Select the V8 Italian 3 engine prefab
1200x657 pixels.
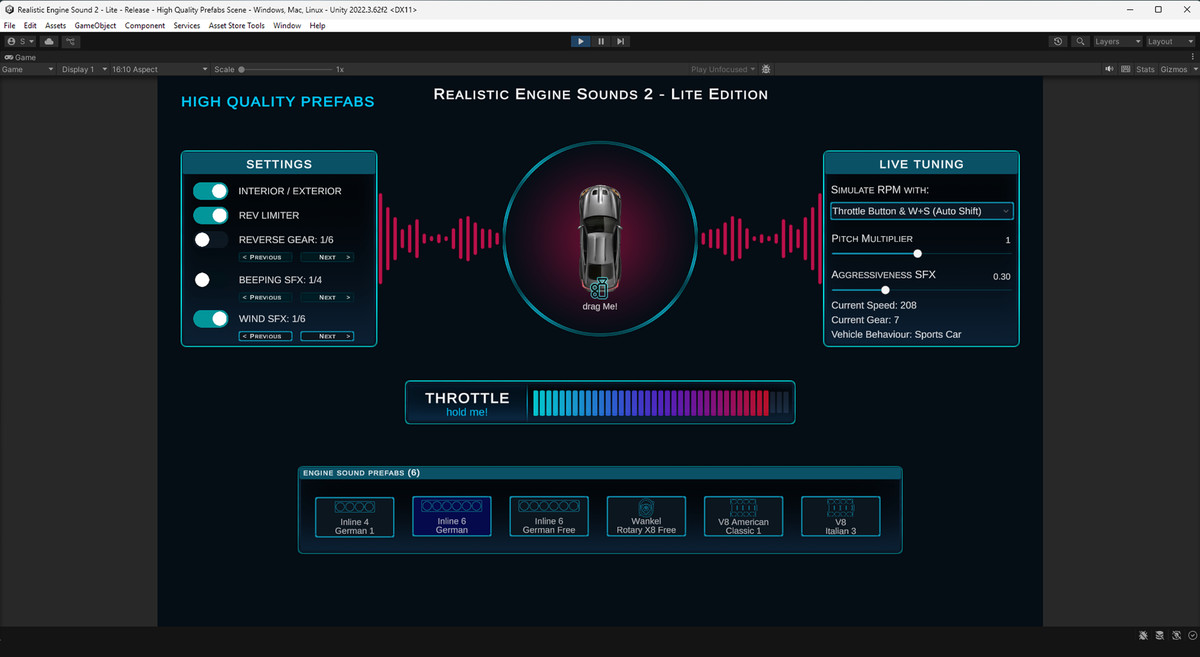point(841,516)
